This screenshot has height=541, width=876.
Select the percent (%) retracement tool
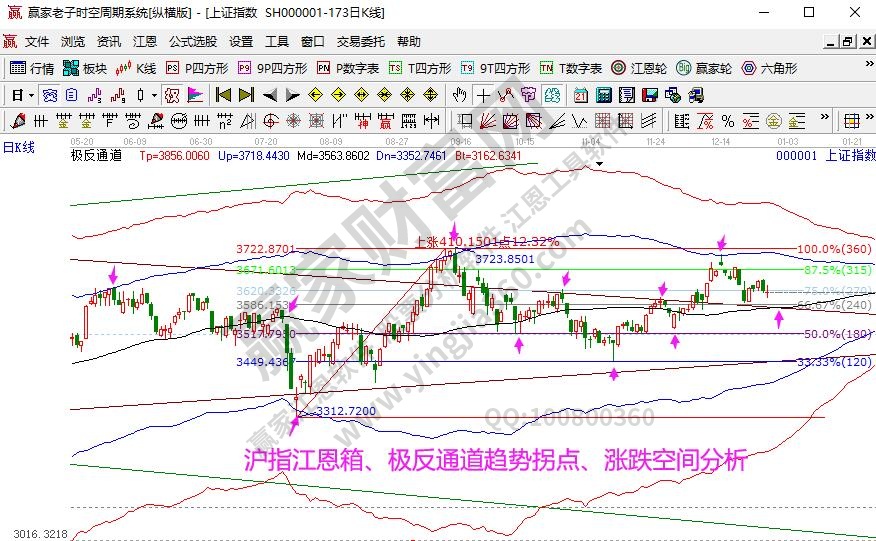[728, 121]
